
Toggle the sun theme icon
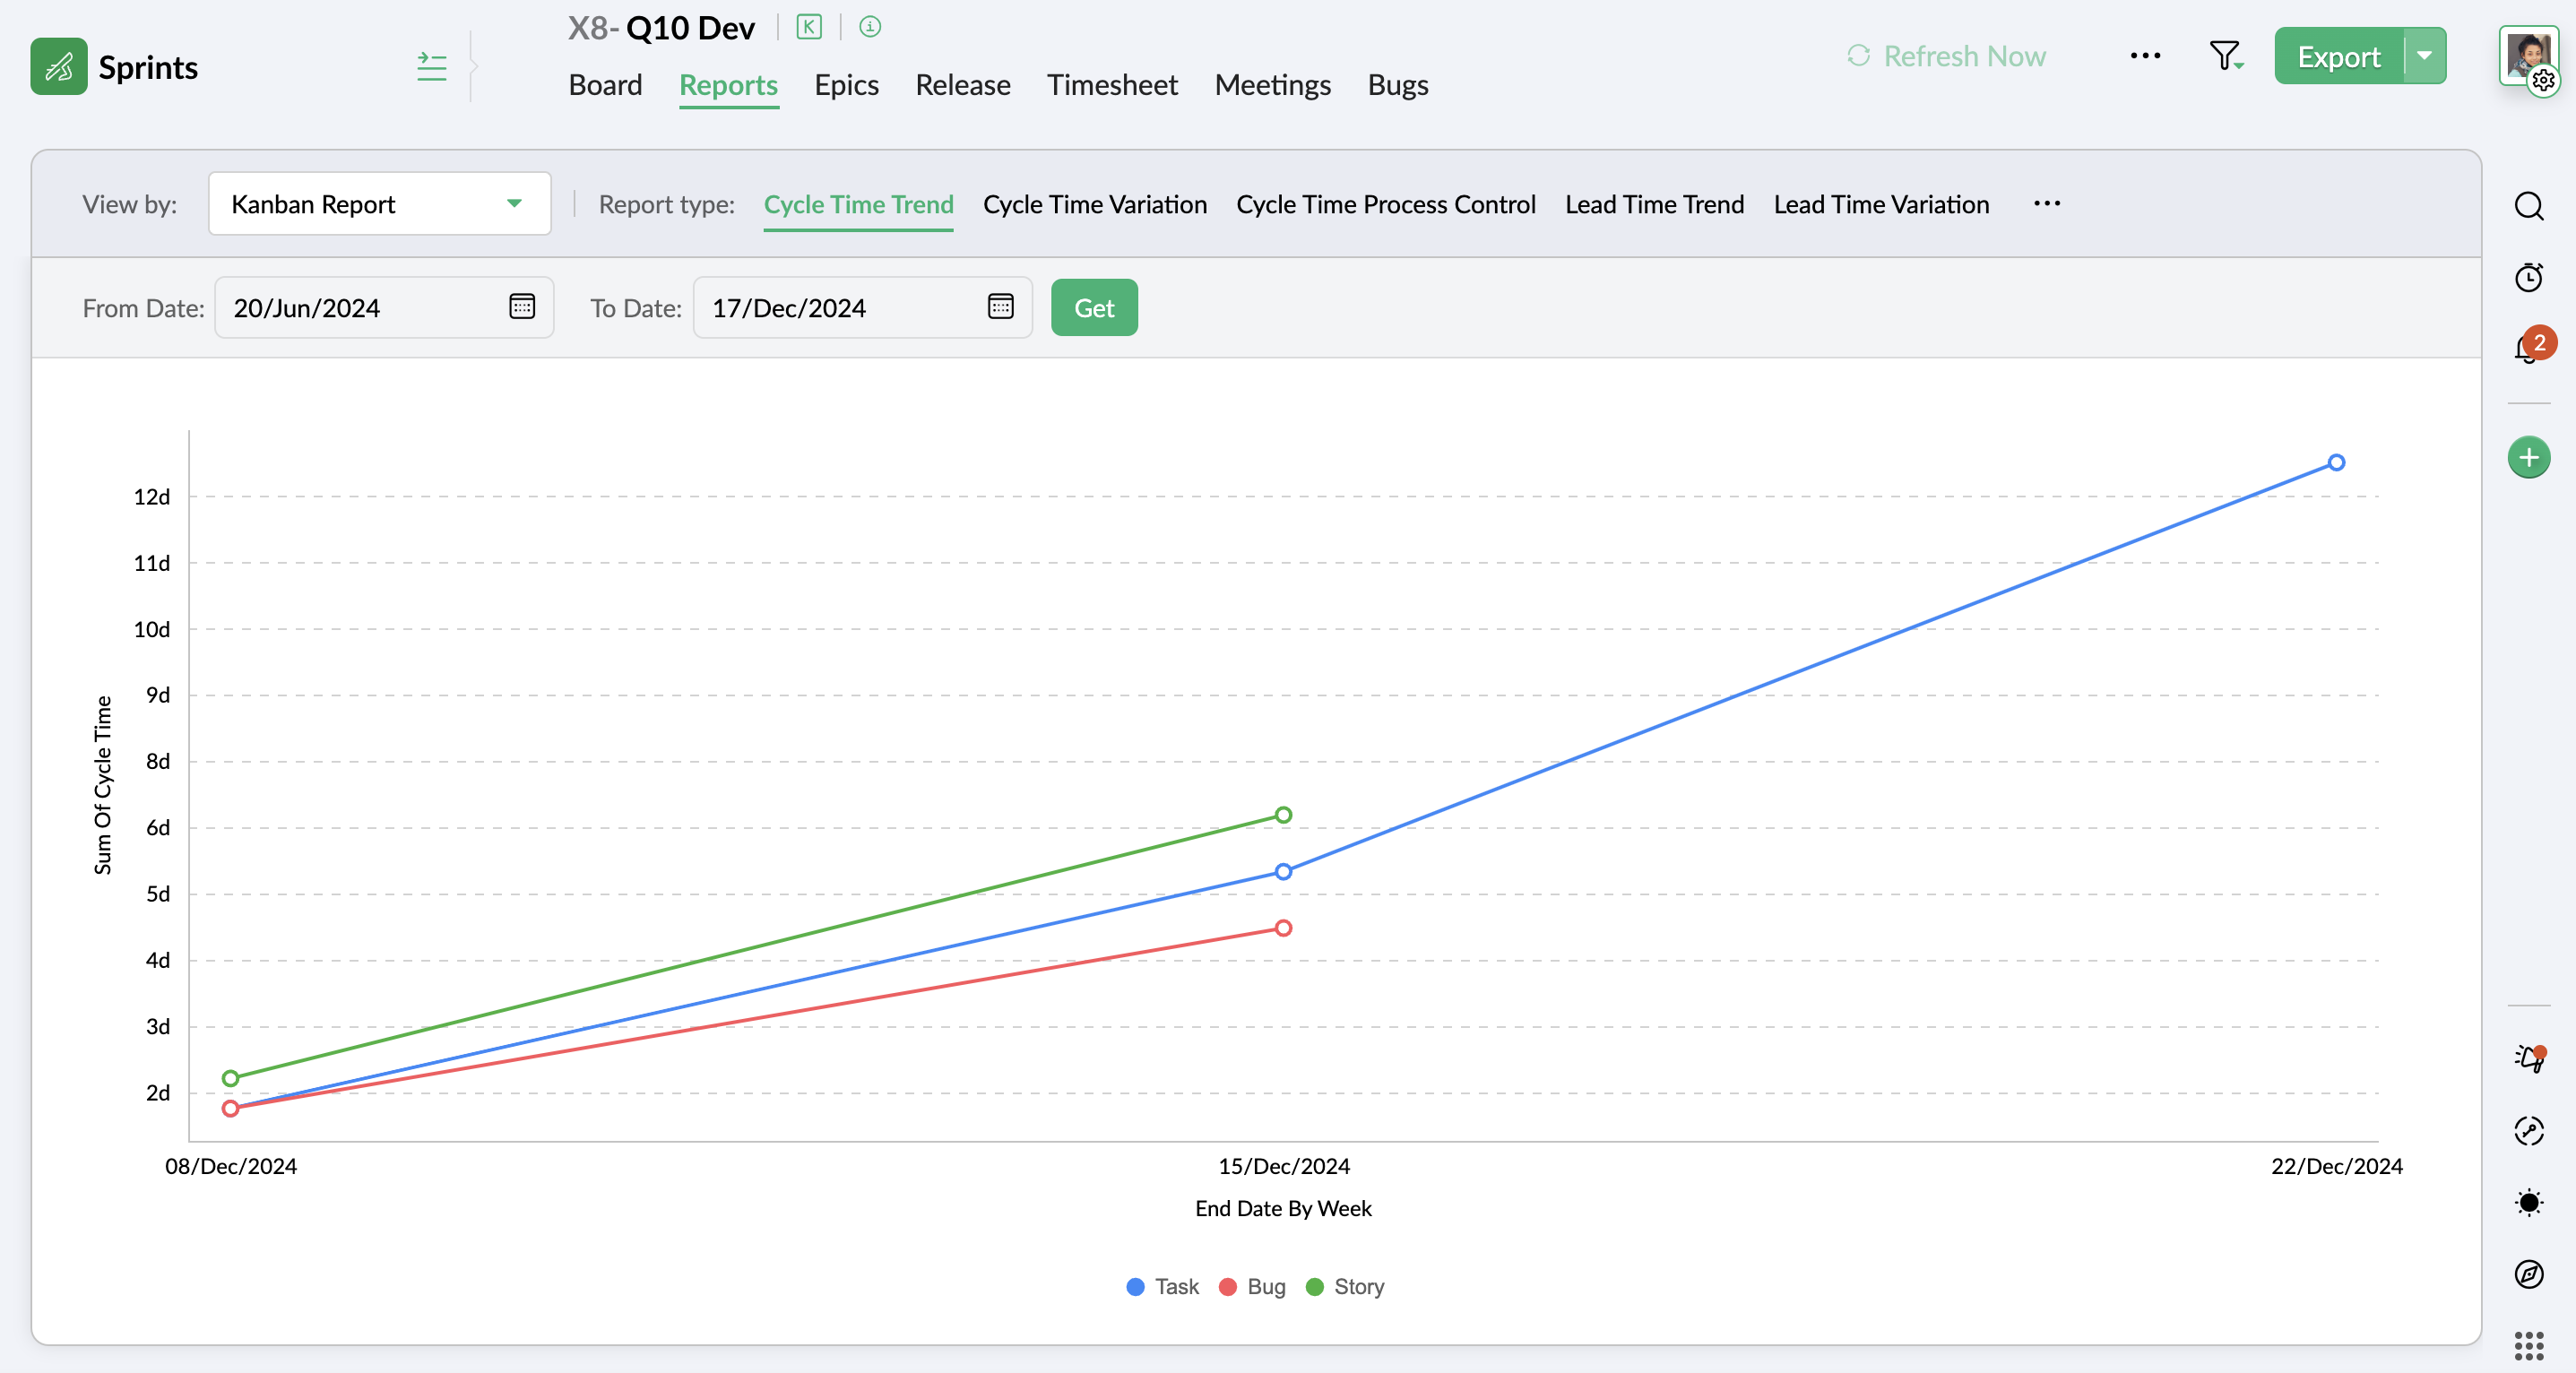(x=2528, y=1202)
